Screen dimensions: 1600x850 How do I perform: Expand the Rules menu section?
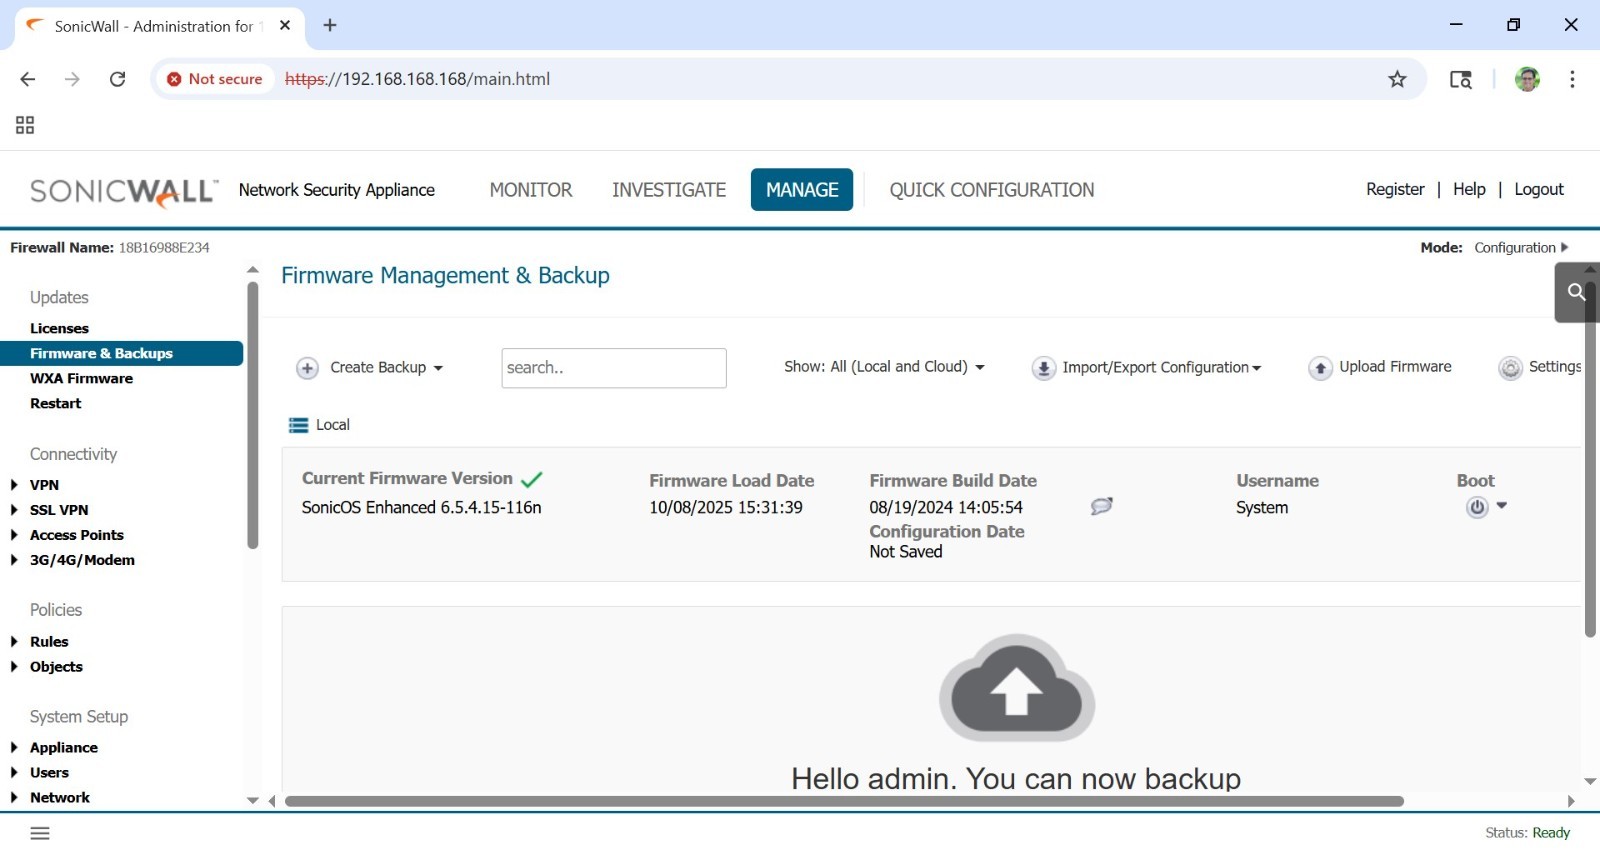pos(14,642)
